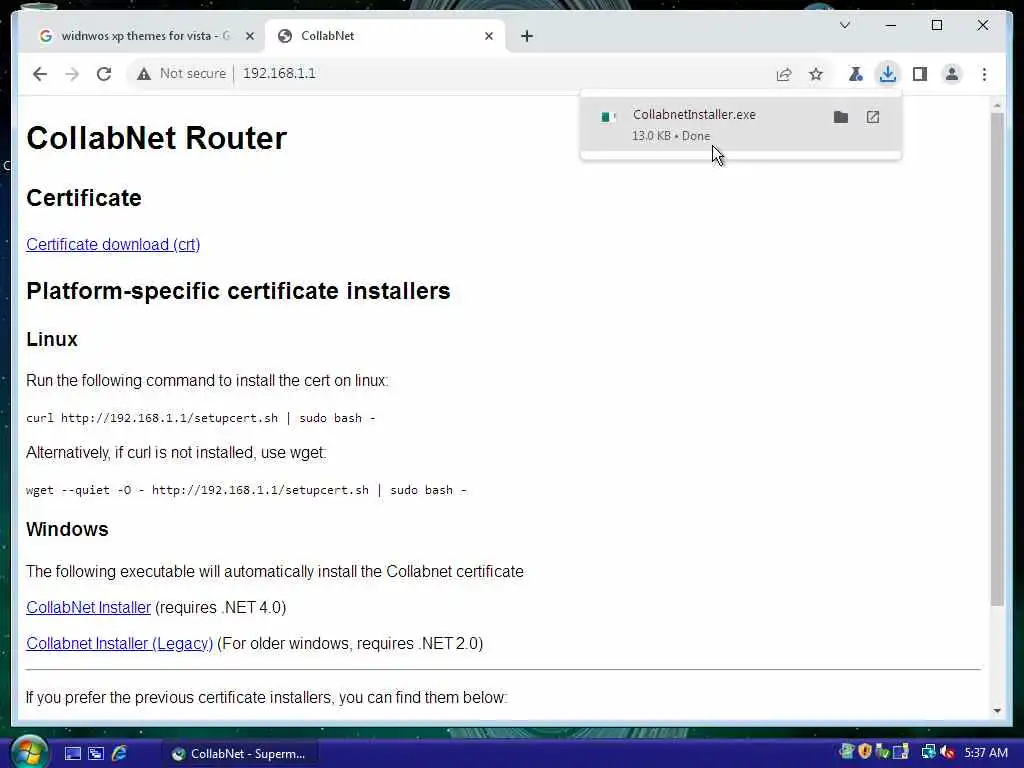Click the 'CollabNet Router' heading
The image size is (1024, 768).
(x=157, y=138)
